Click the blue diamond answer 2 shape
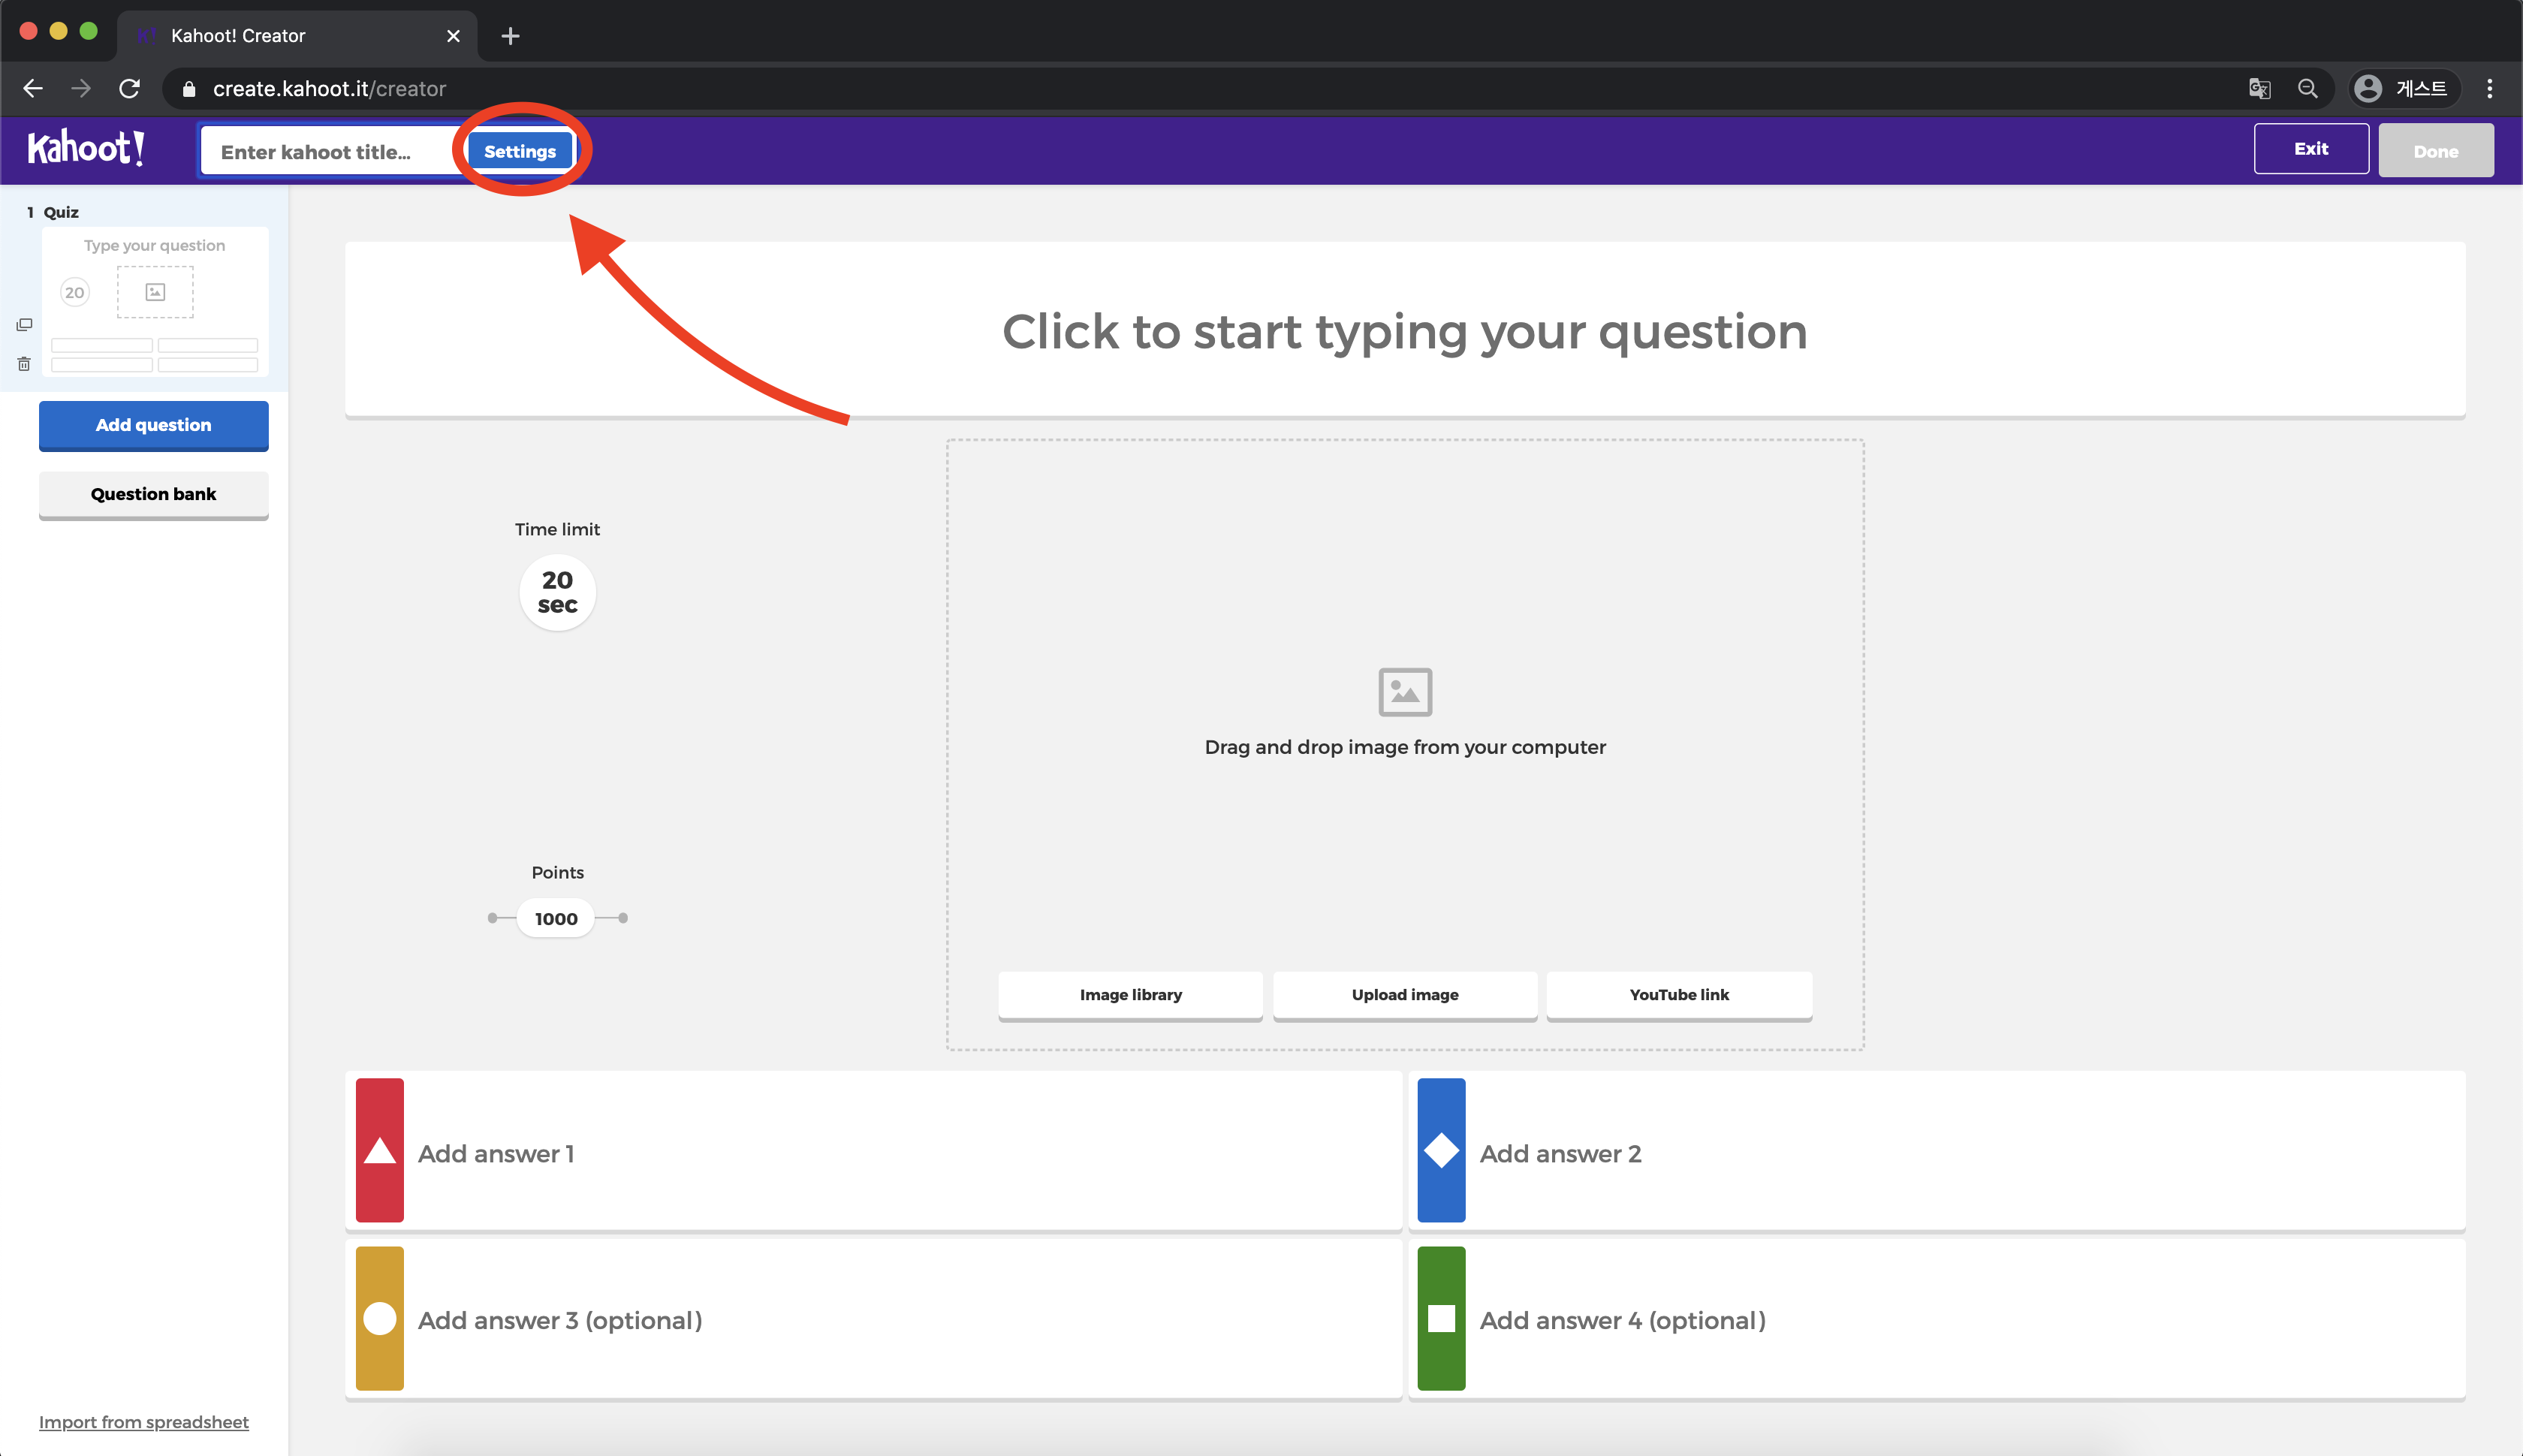This screenshot has height=1456, width=2523. tap(1440, 1150)
